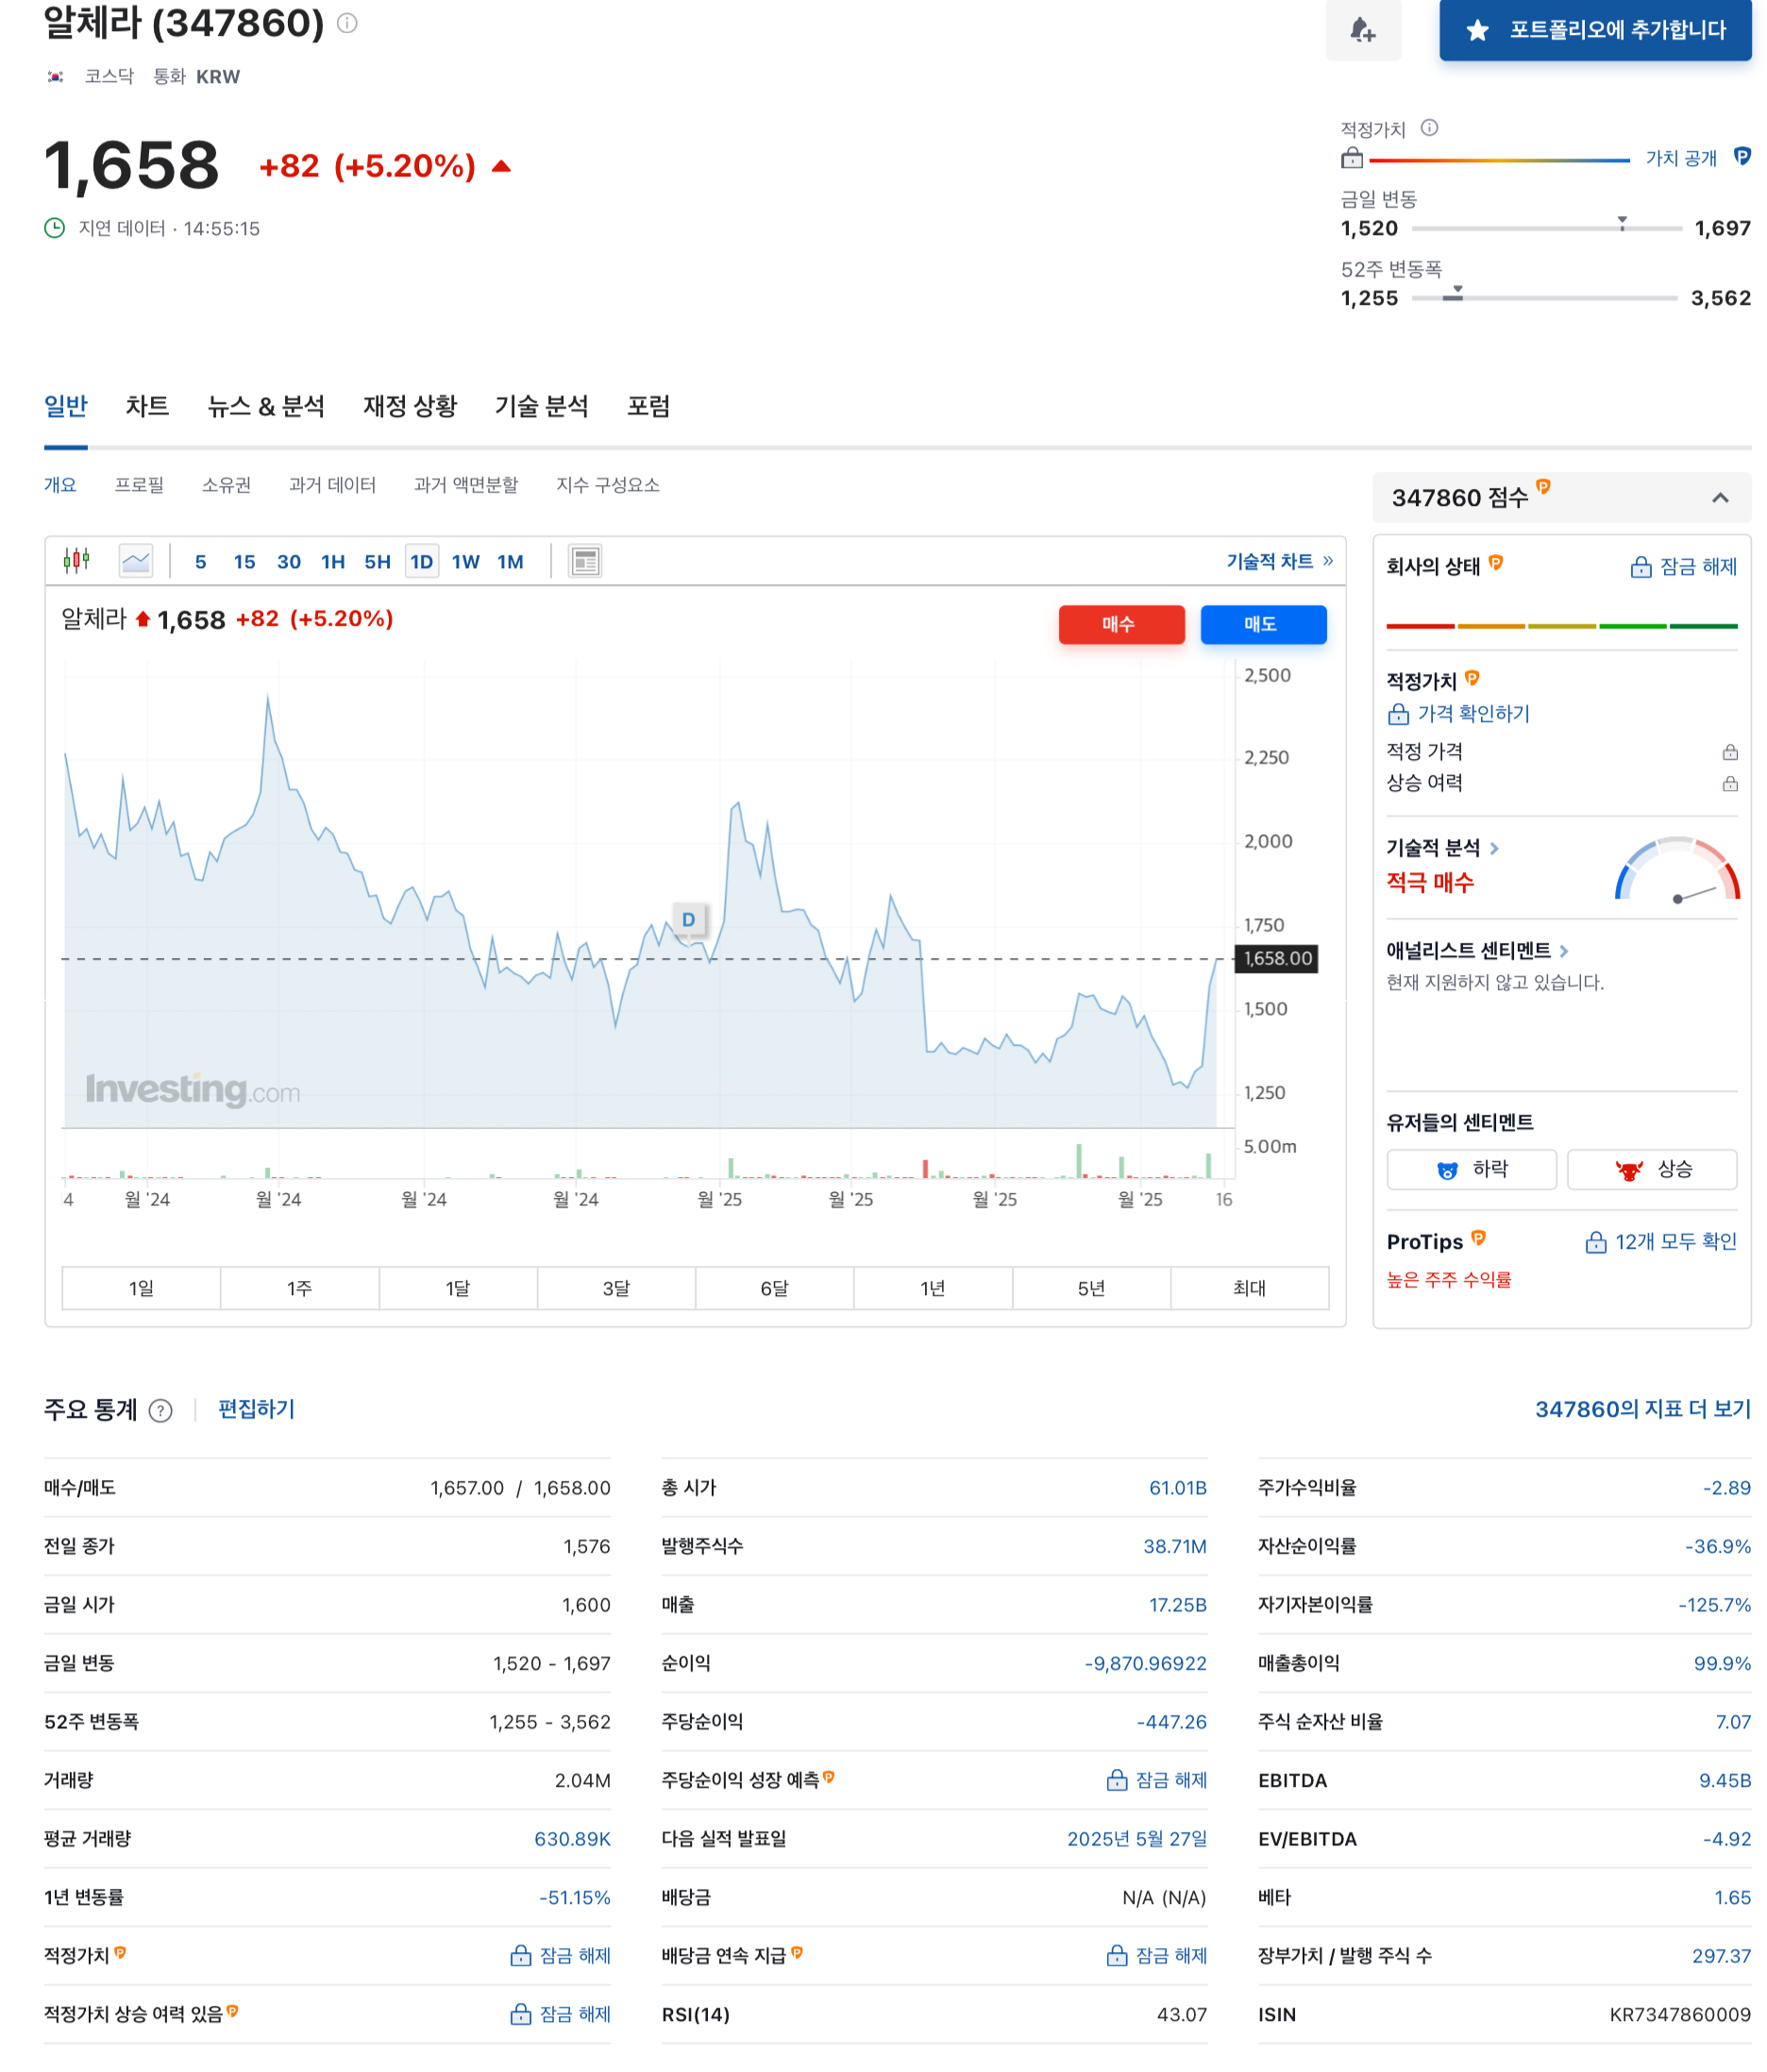
Task: Set the chart interval to 1W
Action: [466, 562]
